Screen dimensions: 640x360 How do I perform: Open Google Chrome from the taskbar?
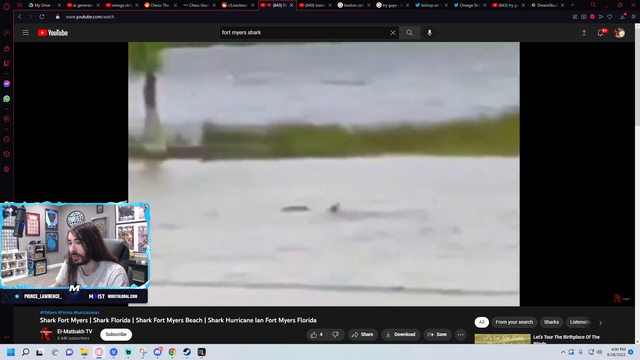pyautogui.click(x=172, y=352)
